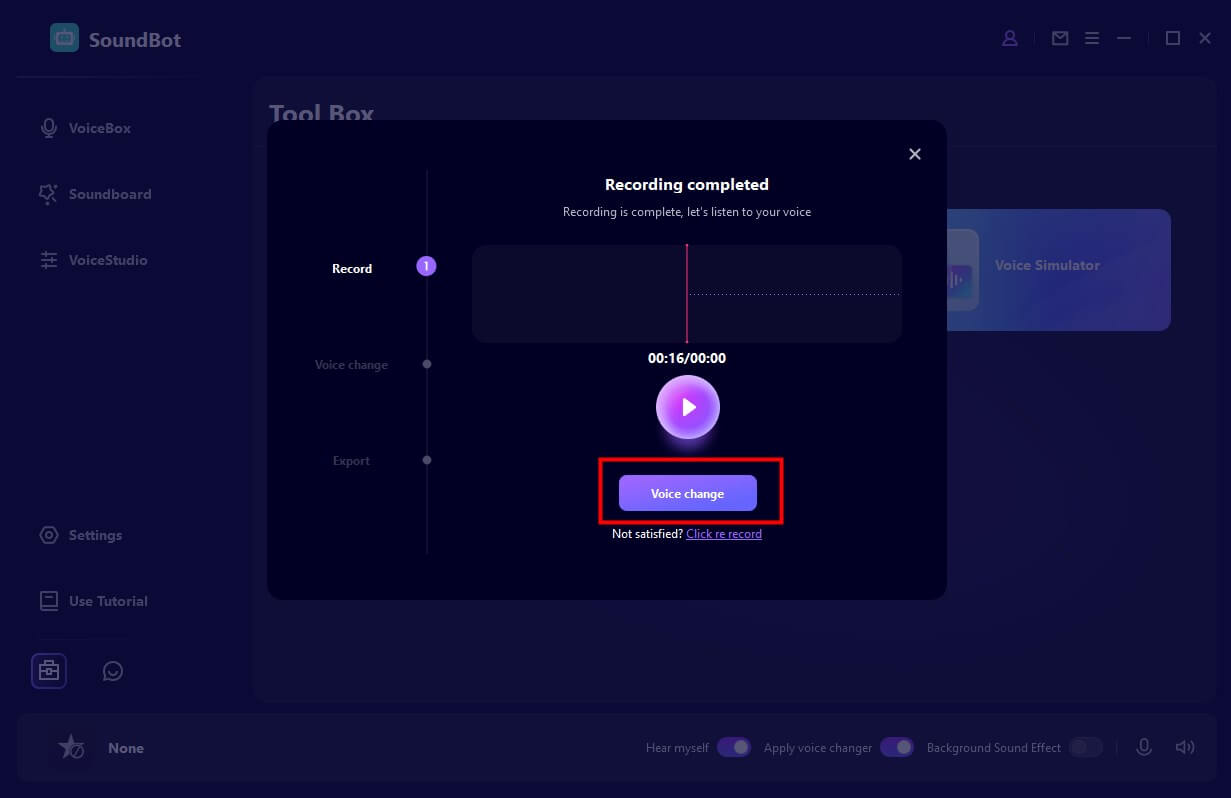Select the Tool Box briefcase icon
The width and height of the screenshot is (1231, 798).
click(x=48, y=670)
